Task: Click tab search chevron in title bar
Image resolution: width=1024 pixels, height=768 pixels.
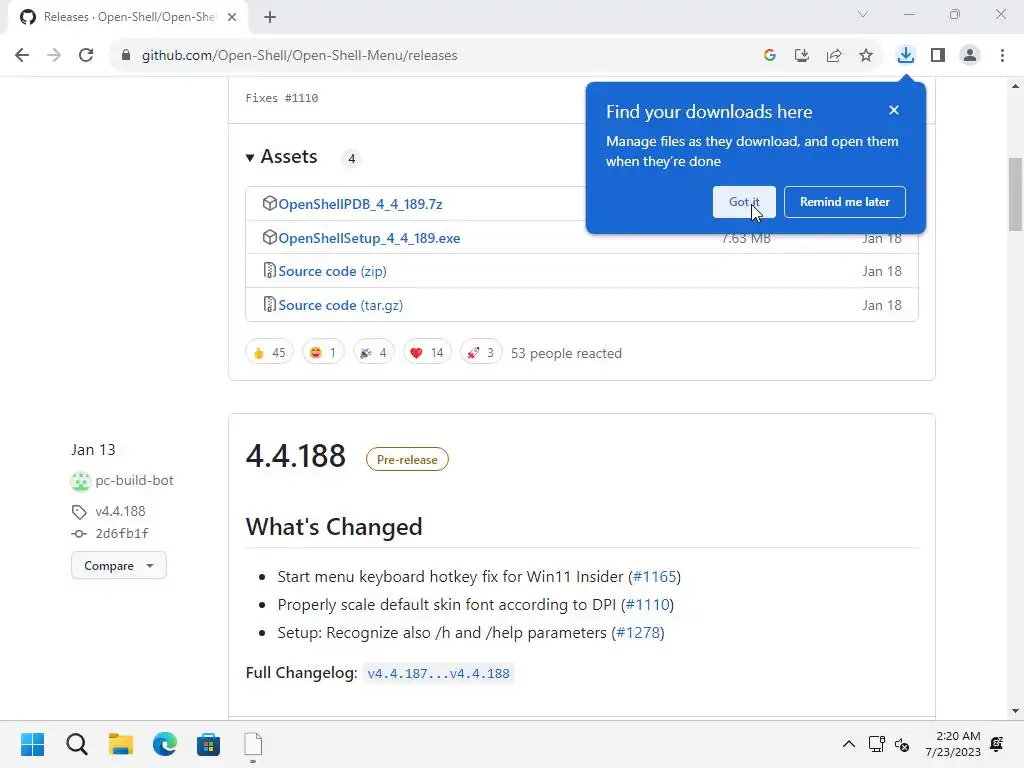Action: click(x=863, y=14)
